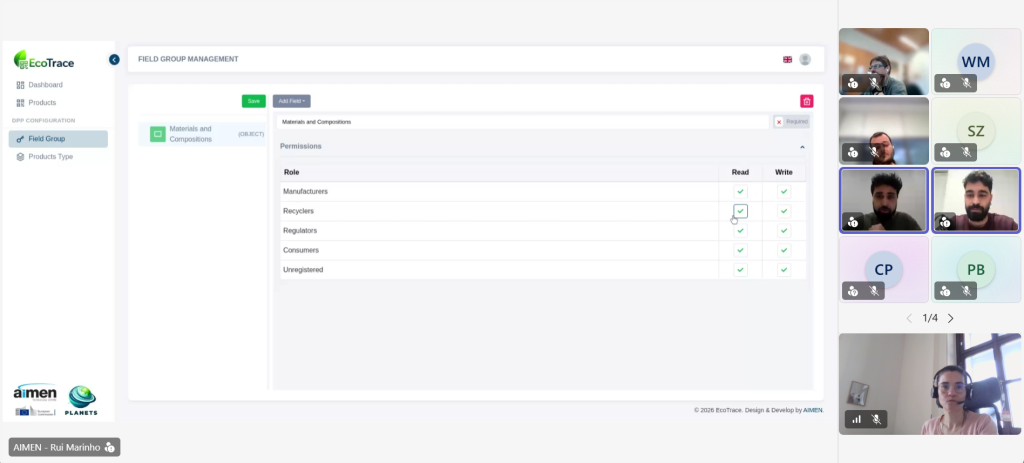This screenshot has height=463, width=1024.
Task: Toggle the Required switch
Action: [791, 122]
